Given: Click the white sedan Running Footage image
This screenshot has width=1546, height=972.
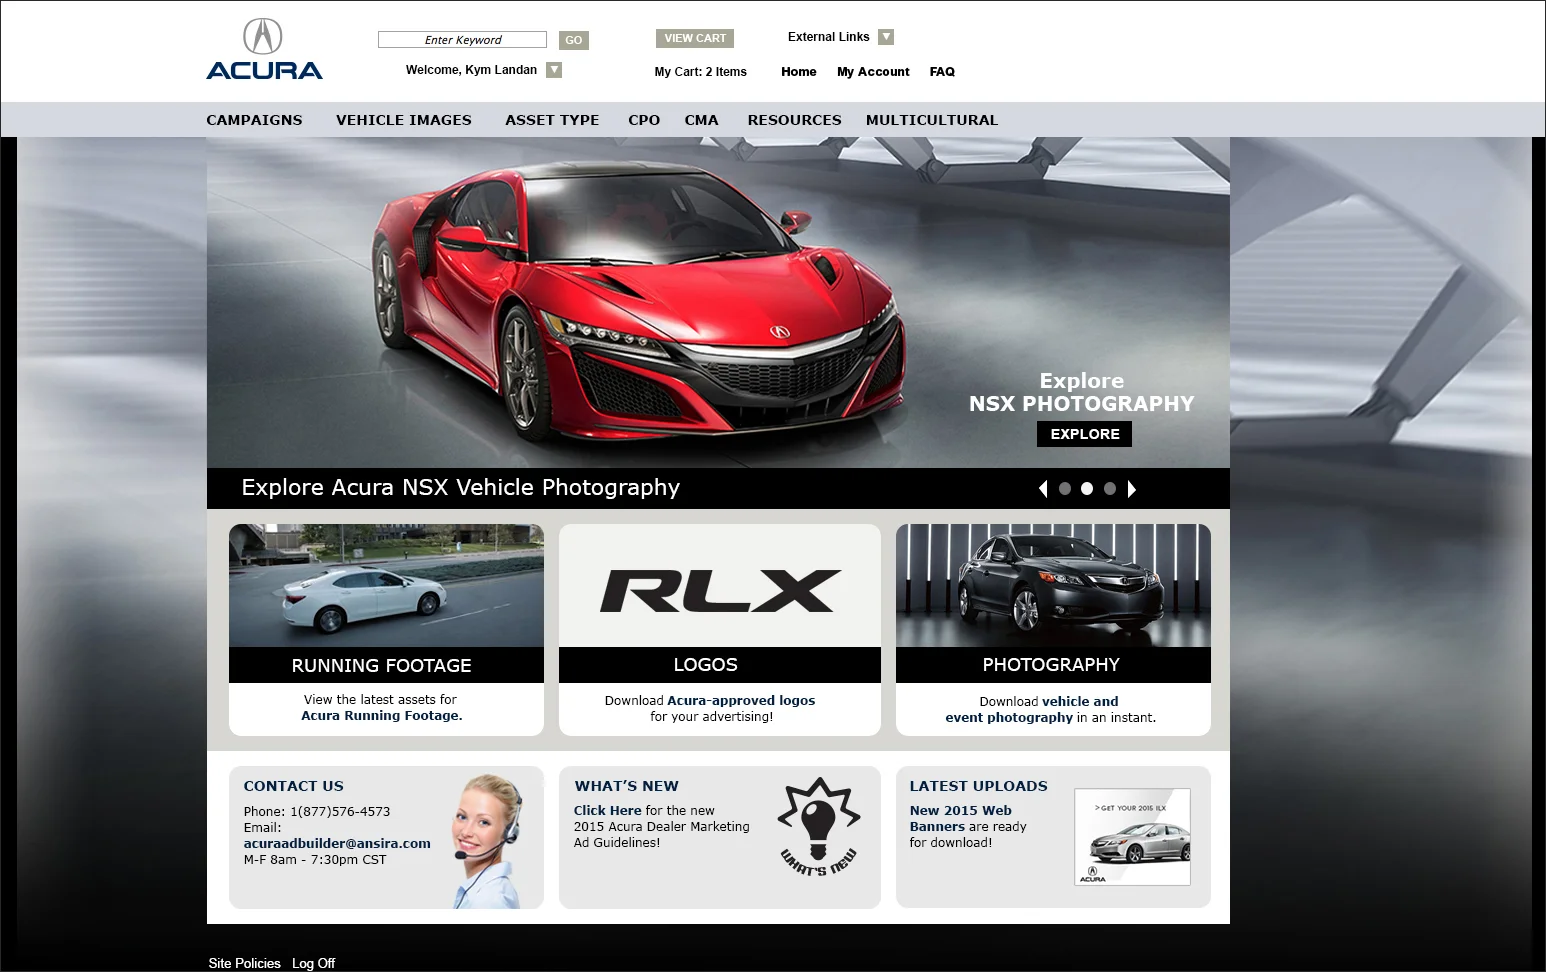Looking at the screenshot, I should [386, 585].
